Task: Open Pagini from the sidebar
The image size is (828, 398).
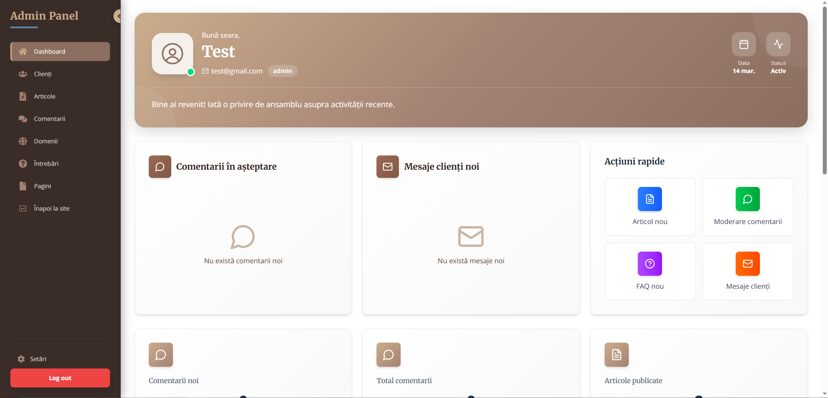Action: (60, 186)
